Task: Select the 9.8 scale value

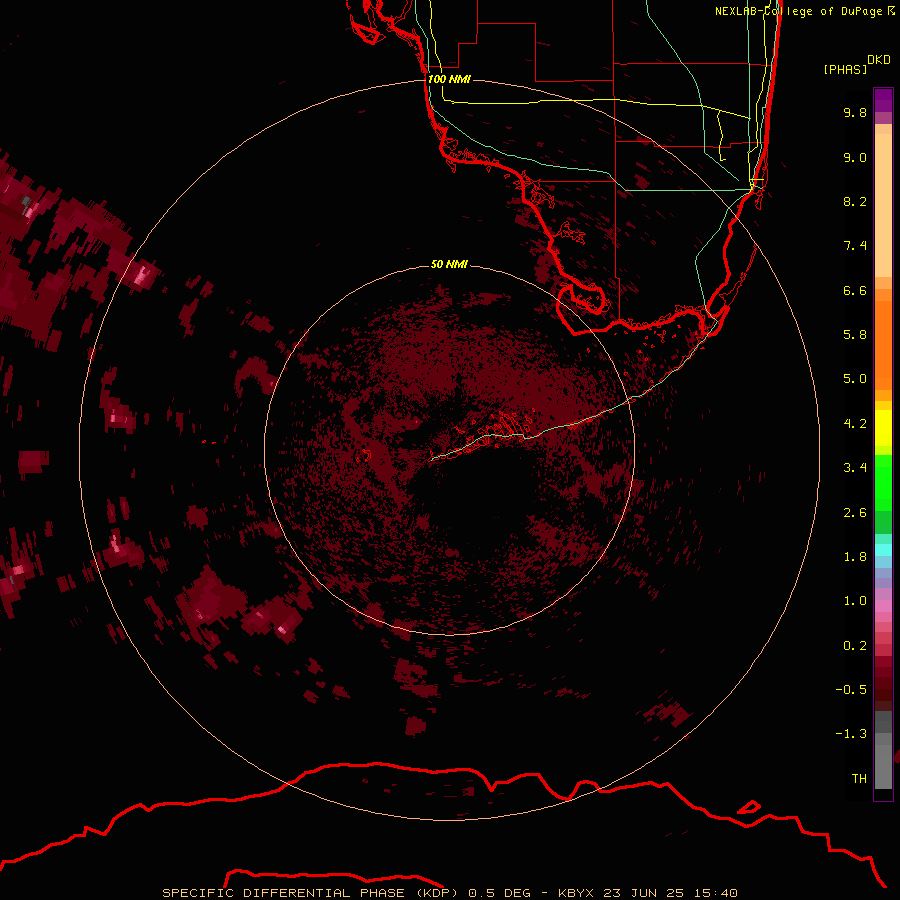Action: [855, 112]
